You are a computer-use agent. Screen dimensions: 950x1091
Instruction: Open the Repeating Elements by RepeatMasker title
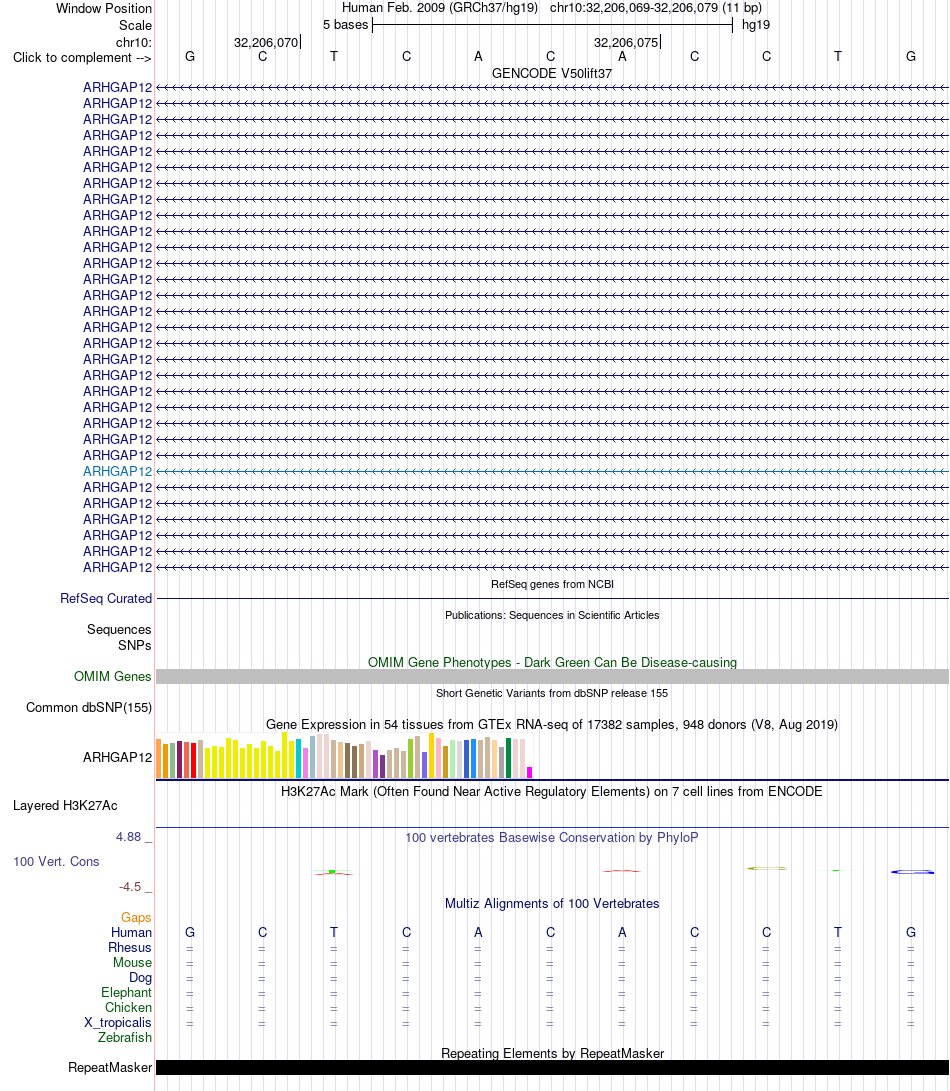(552, 1053)
